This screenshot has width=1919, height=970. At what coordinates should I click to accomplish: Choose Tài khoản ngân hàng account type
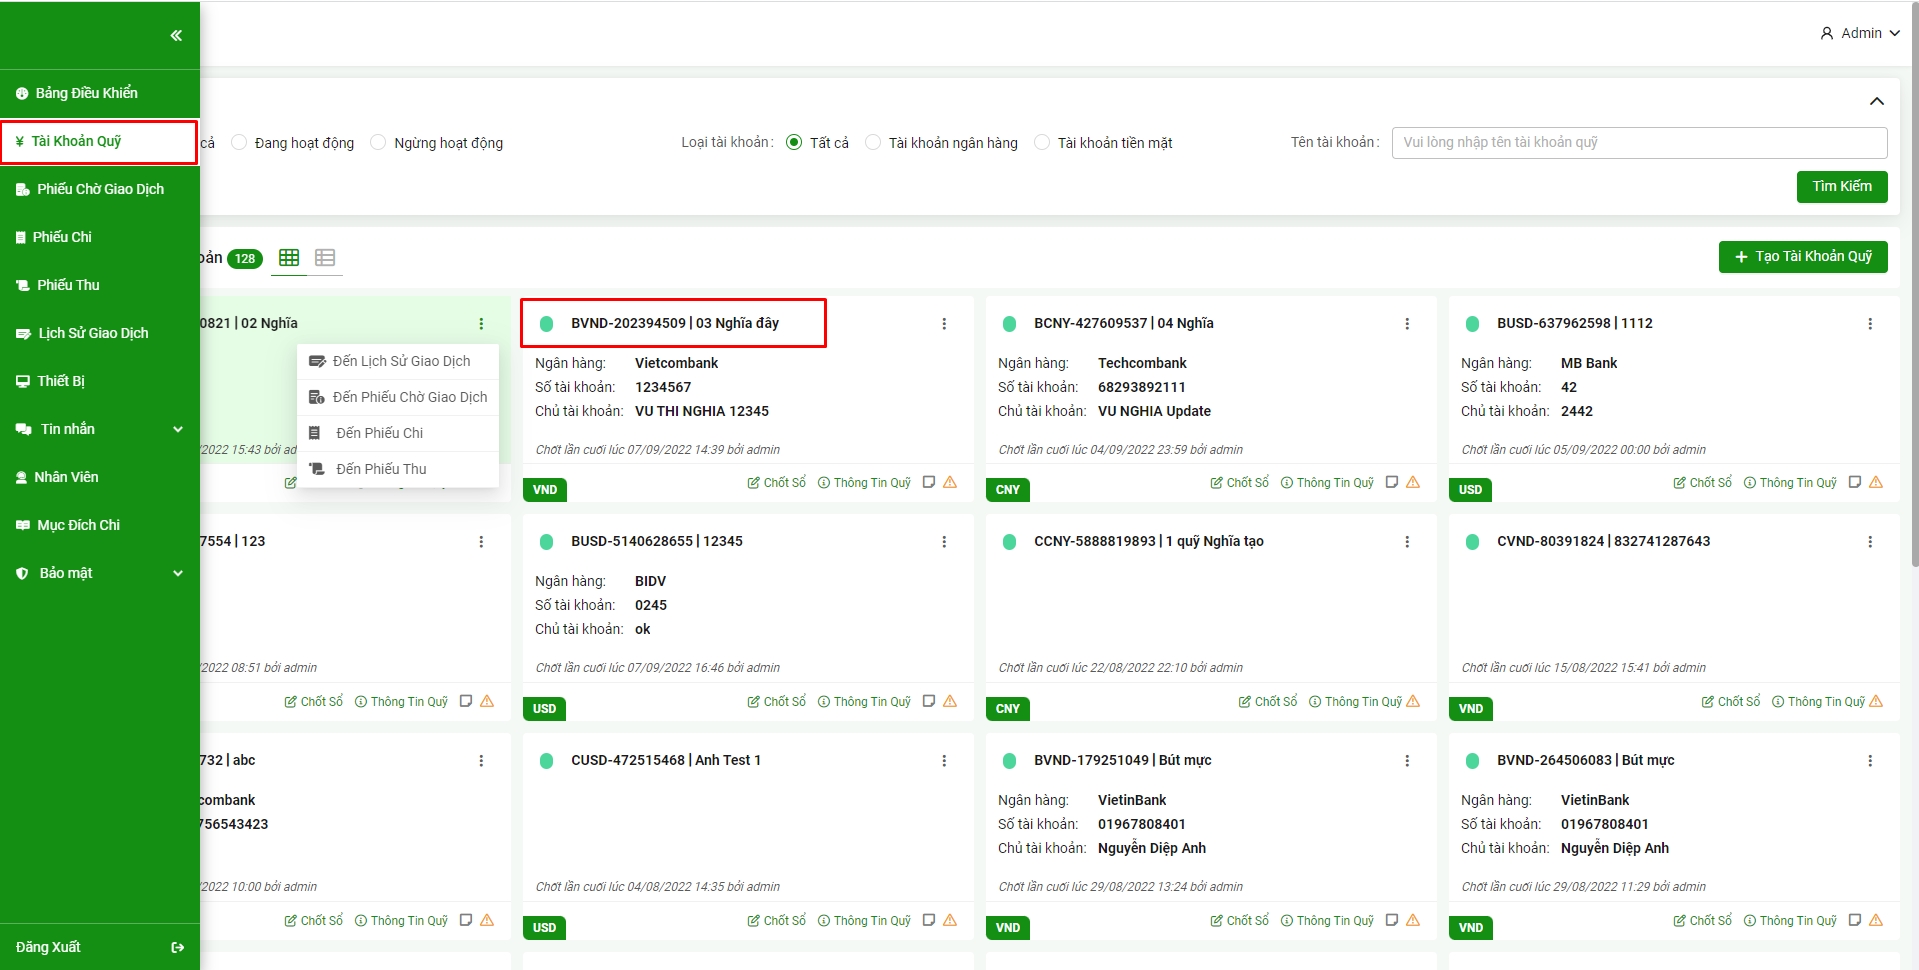coord(873,143)
